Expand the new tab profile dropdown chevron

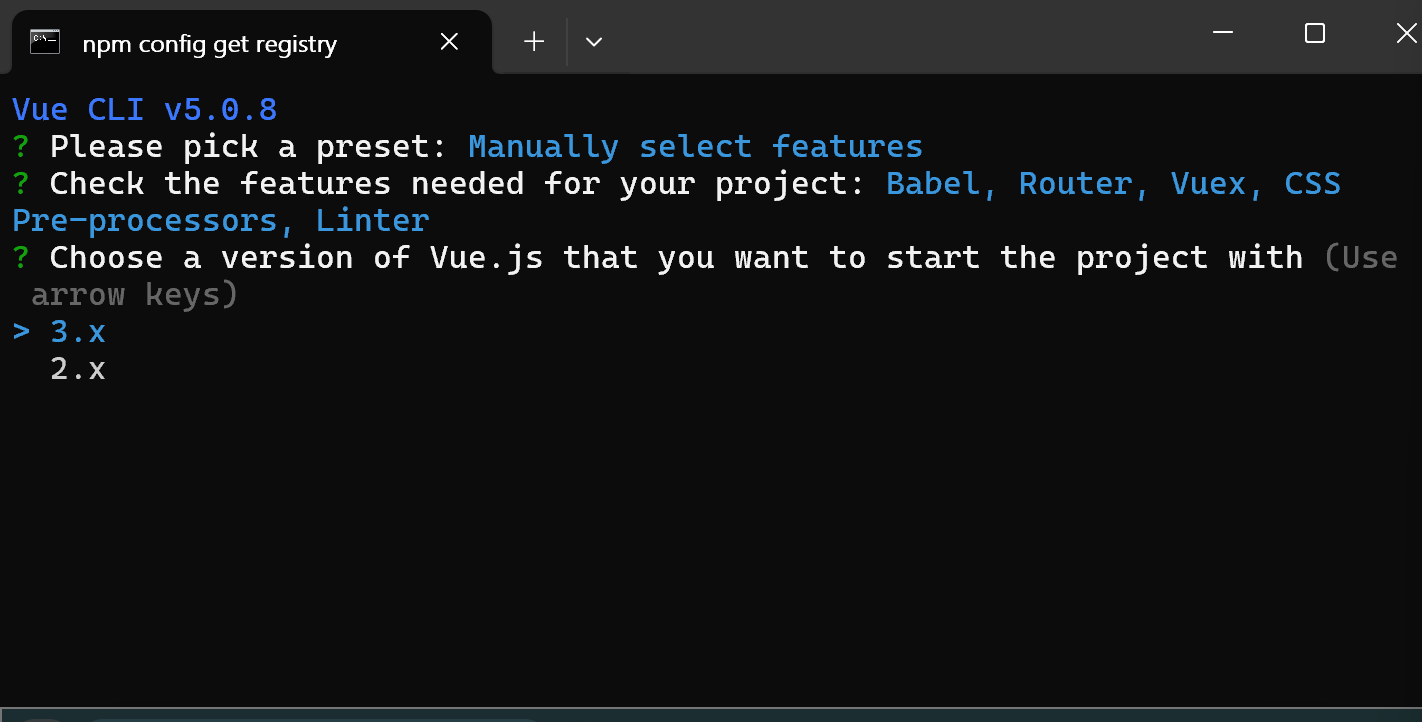click(594, 42)
